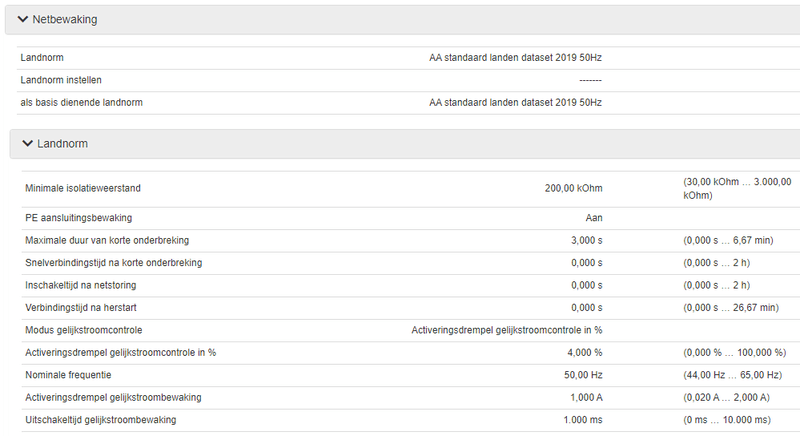Click the Nominale frequentie row label
The image size is (800, 436).
pos(68,375)
